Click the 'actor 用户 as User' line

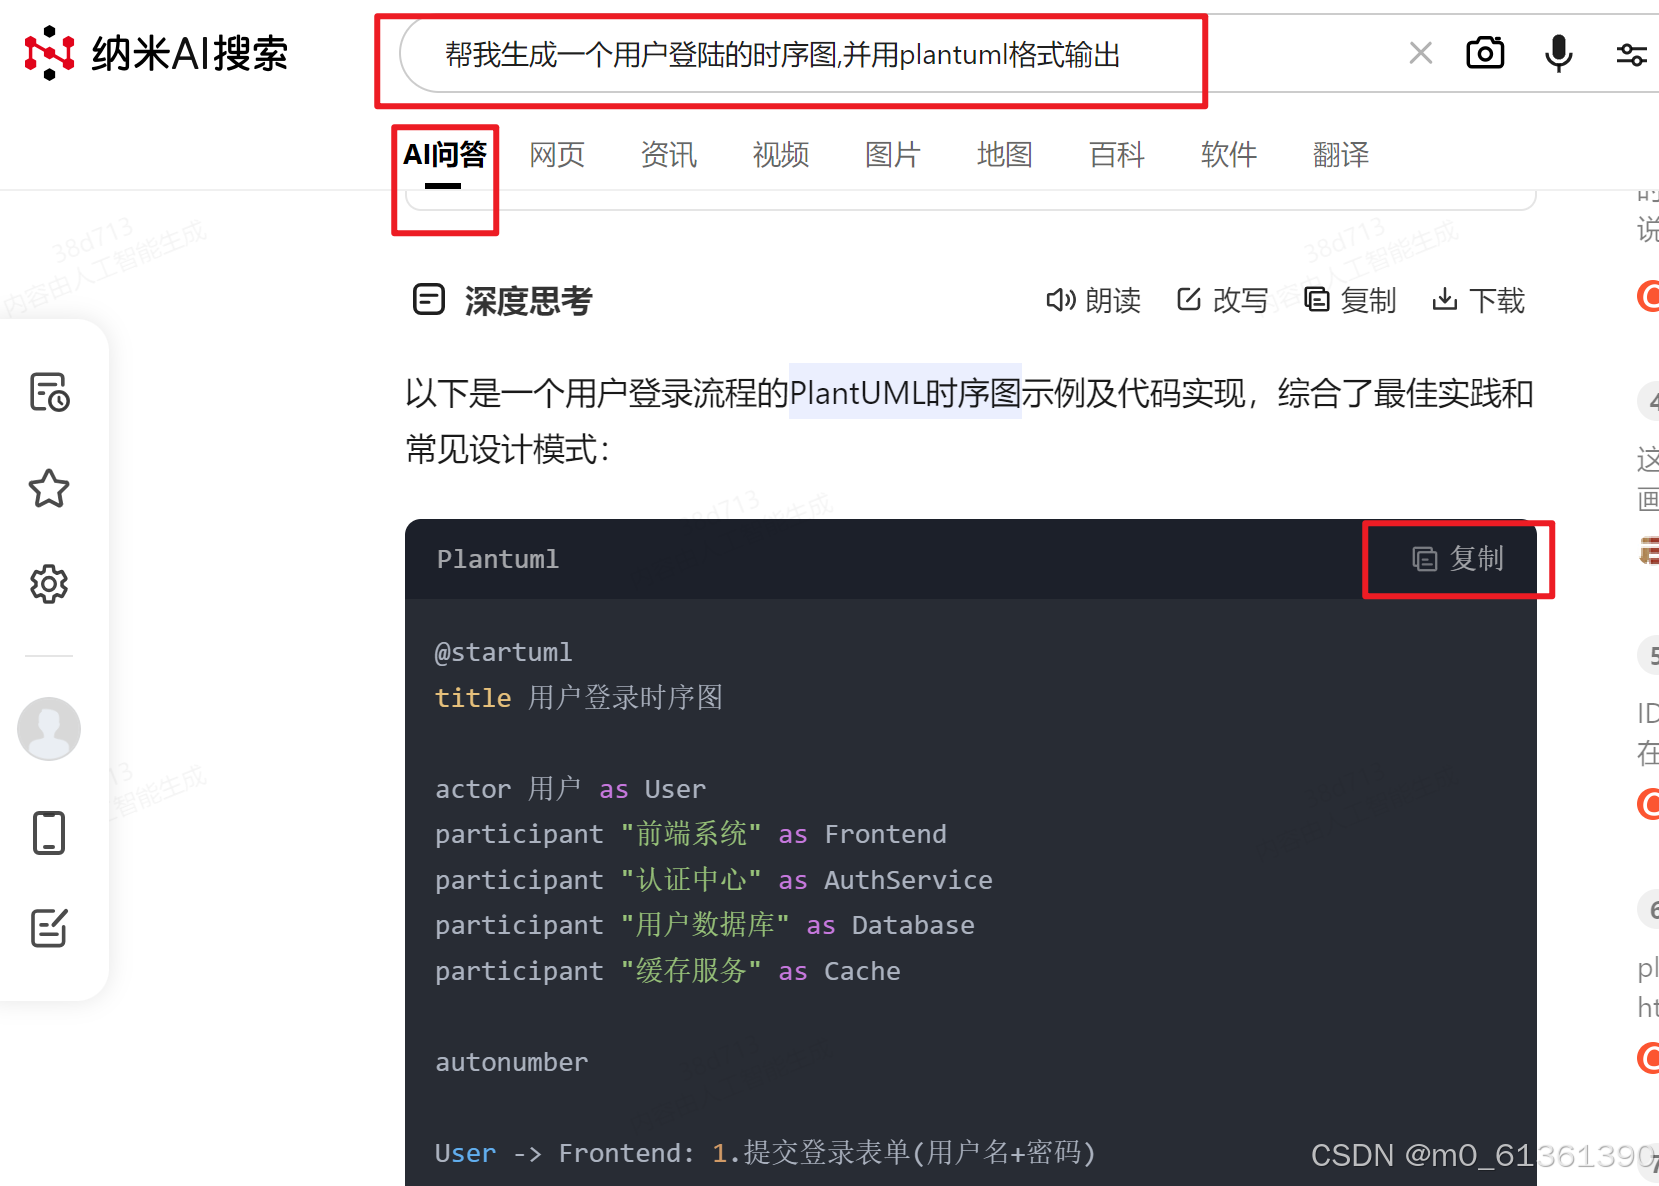point(571,789)
